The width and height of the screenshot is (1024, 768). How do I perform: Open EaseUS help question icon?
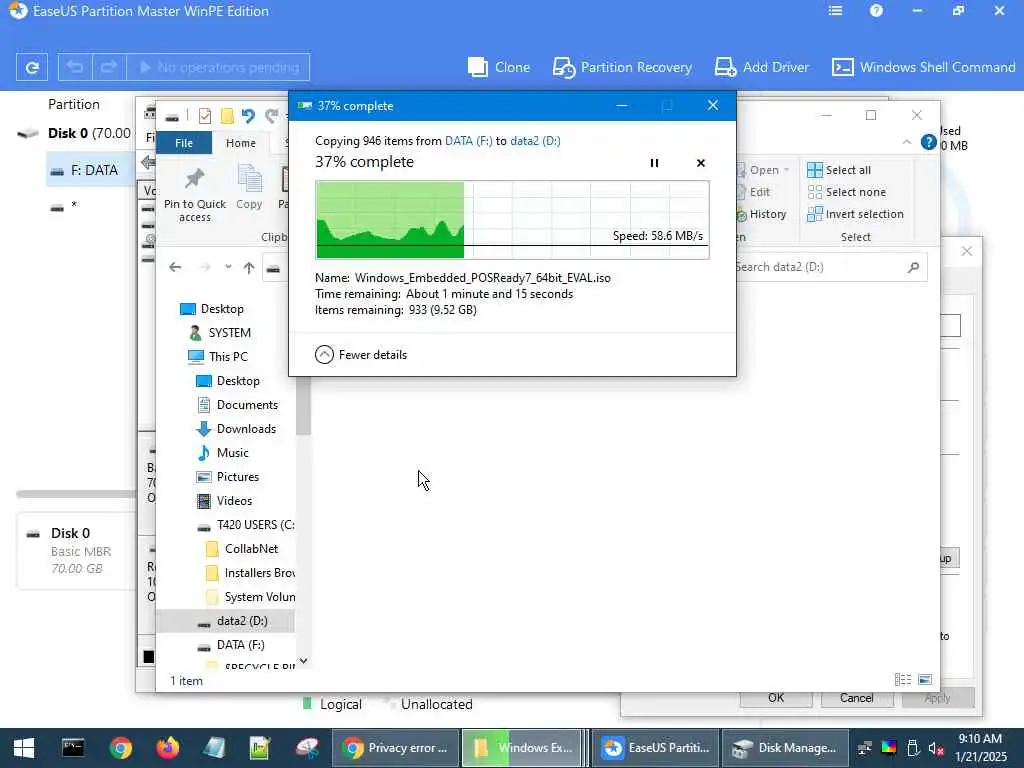[876, 11]
